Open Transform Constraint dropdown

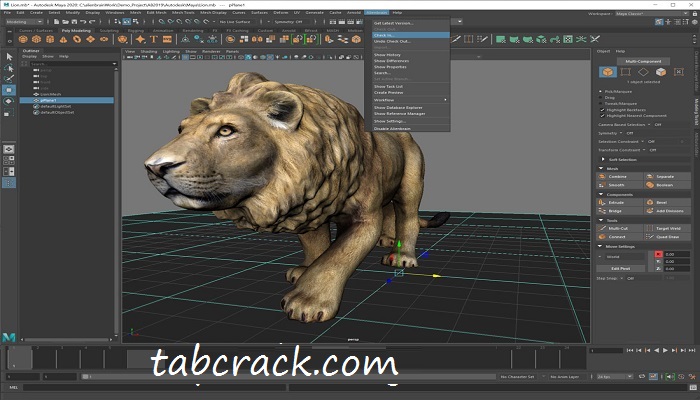coord(644,150)
